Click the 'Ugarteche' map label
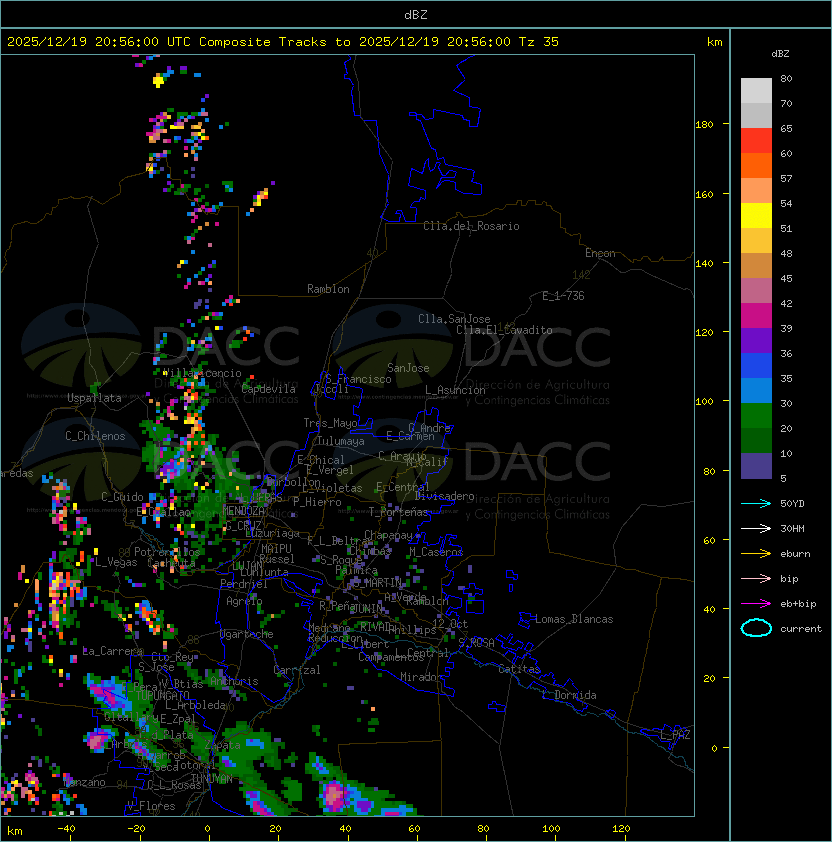The image size is (832, 842). pos(246,634)
